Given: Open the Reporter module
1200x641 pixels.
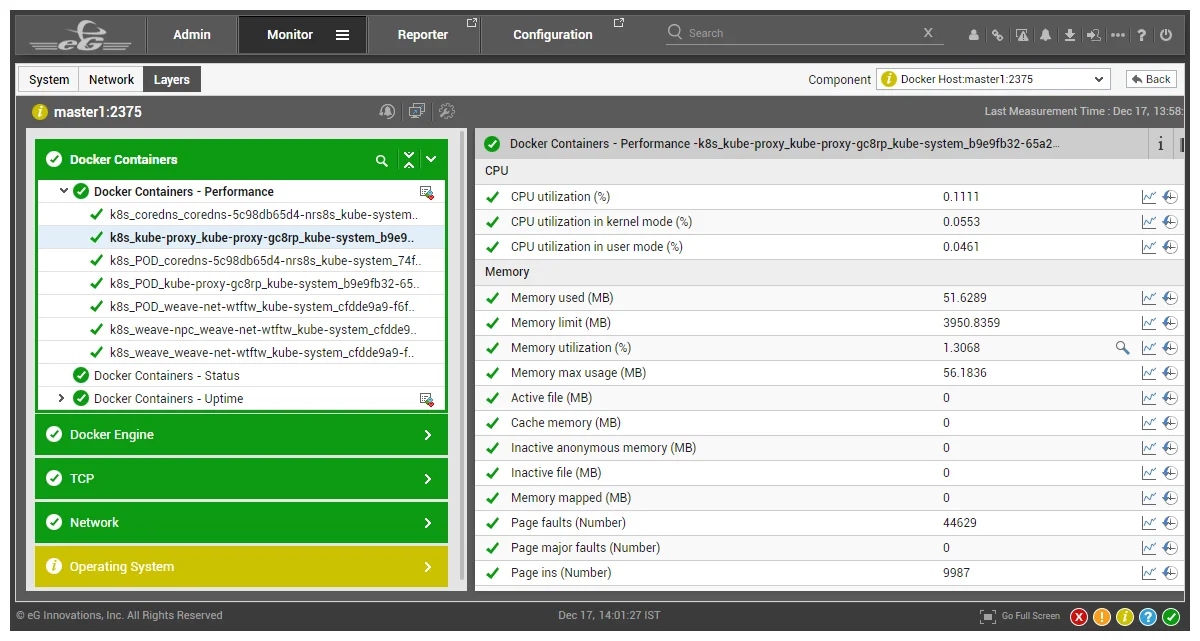Looking at the screenshot, I should click(x=424, y=35).
